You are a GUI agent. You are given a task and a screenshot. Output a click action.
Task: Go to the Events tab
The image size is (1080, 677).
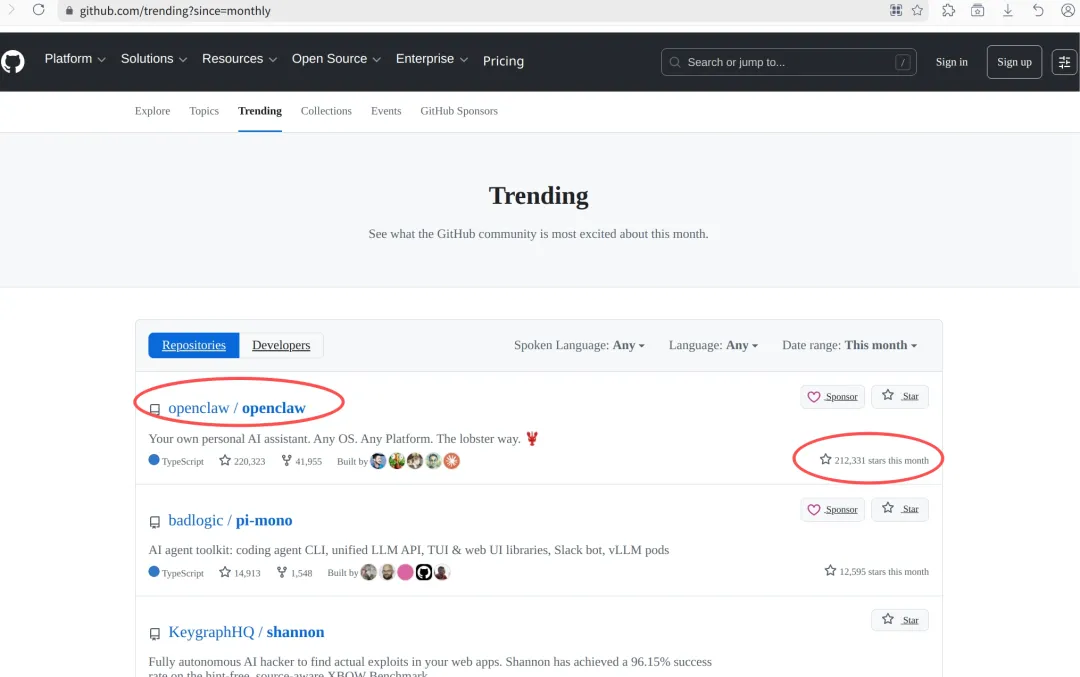tap(386, 111)
